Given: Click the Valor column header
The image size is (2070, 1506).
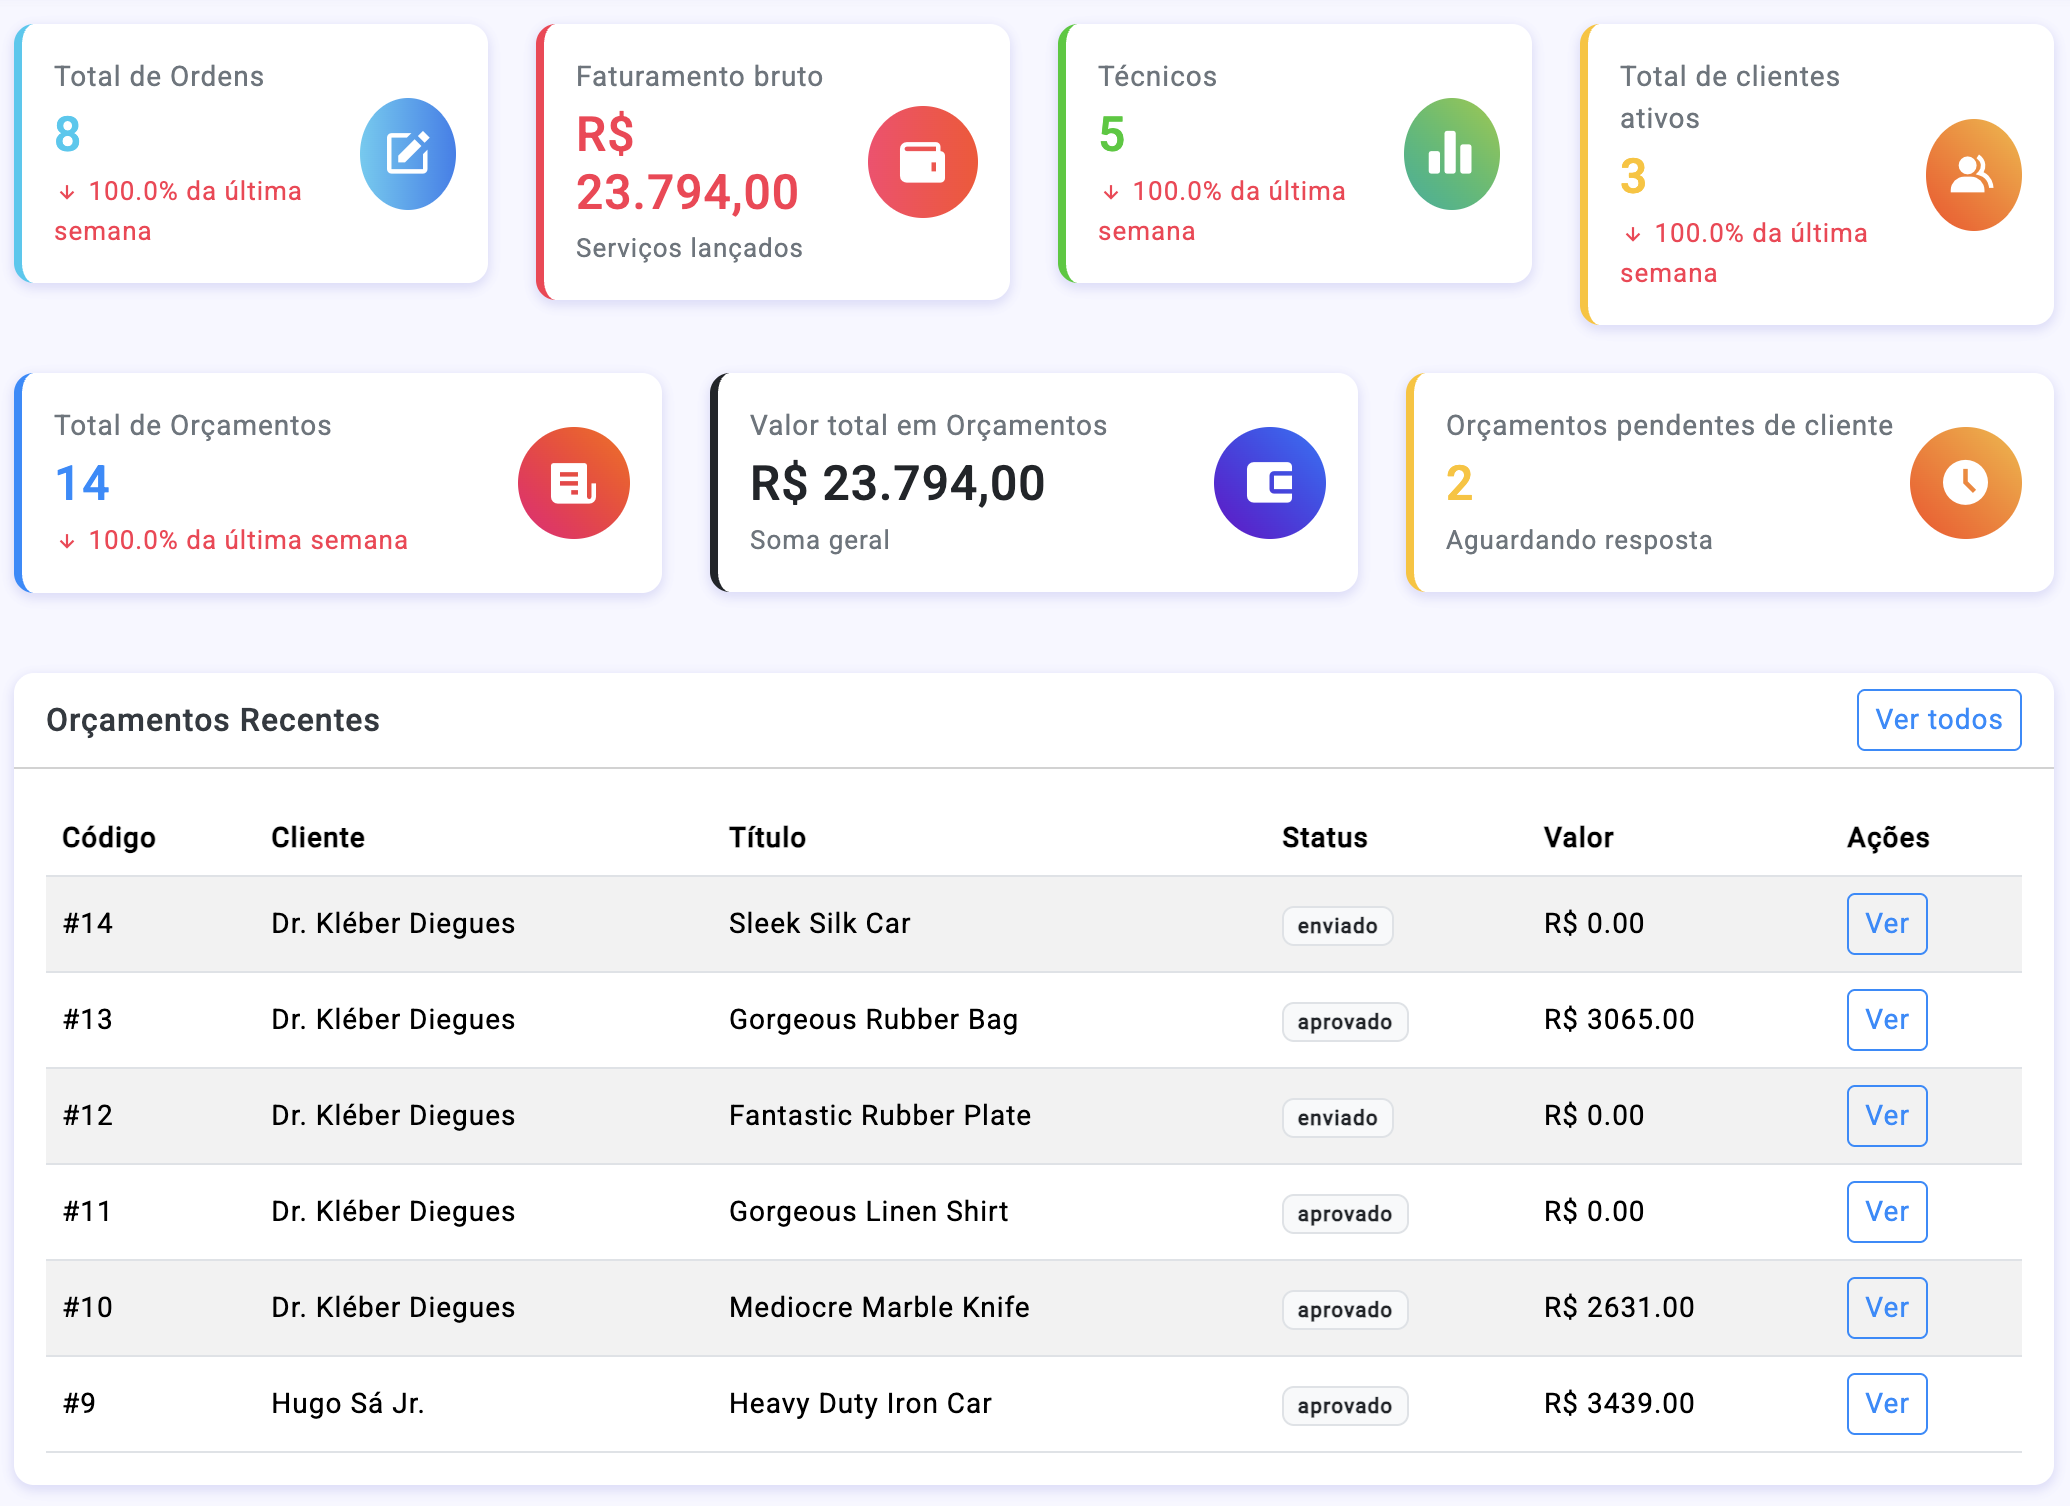Looking at the screenshot, I should click(x=1578, y=837).
